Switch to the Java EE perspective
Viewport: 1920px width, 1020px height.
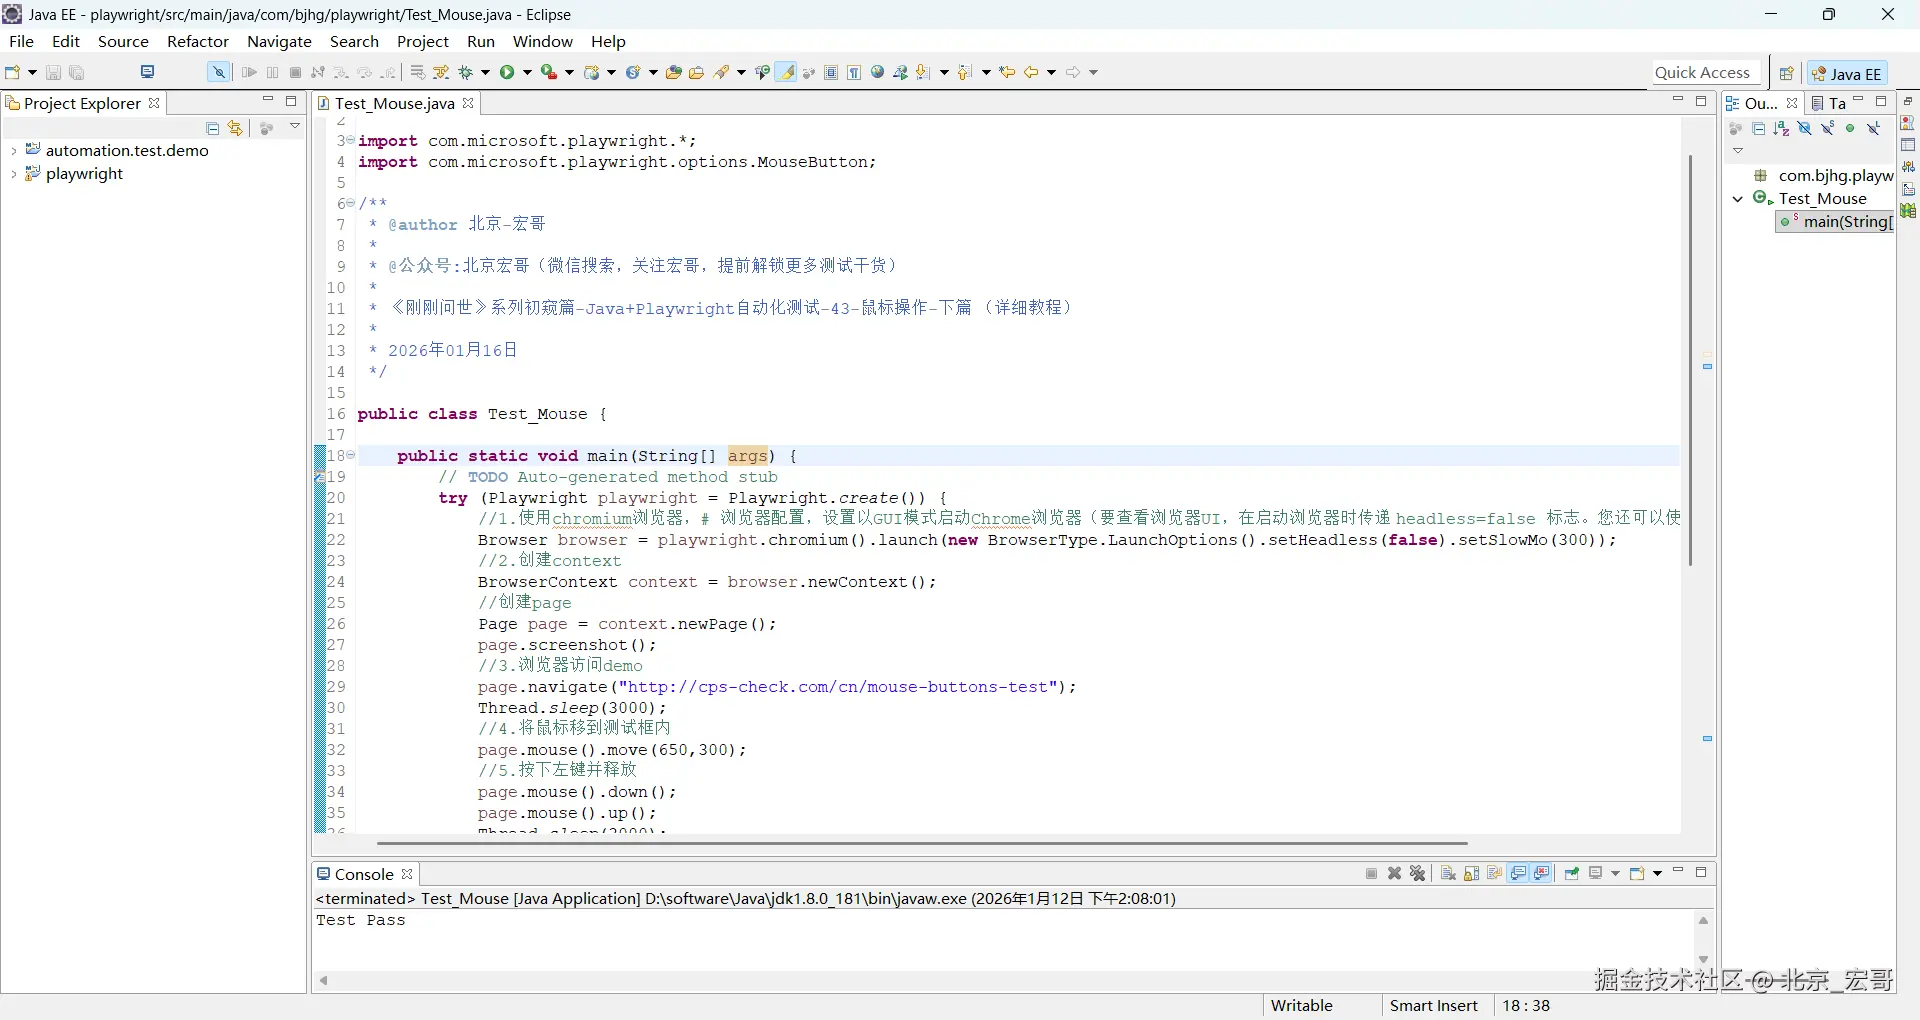tap(1848, 73)
